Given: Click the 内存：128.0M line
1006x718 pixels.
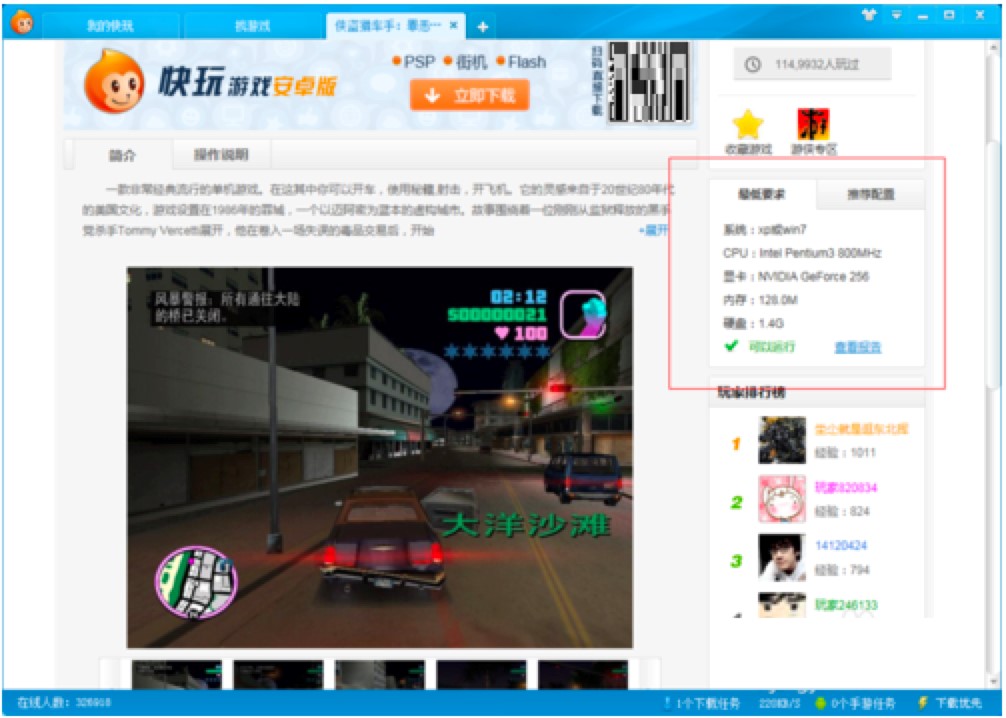Looking at the screenshot, I should click(760, 300).
